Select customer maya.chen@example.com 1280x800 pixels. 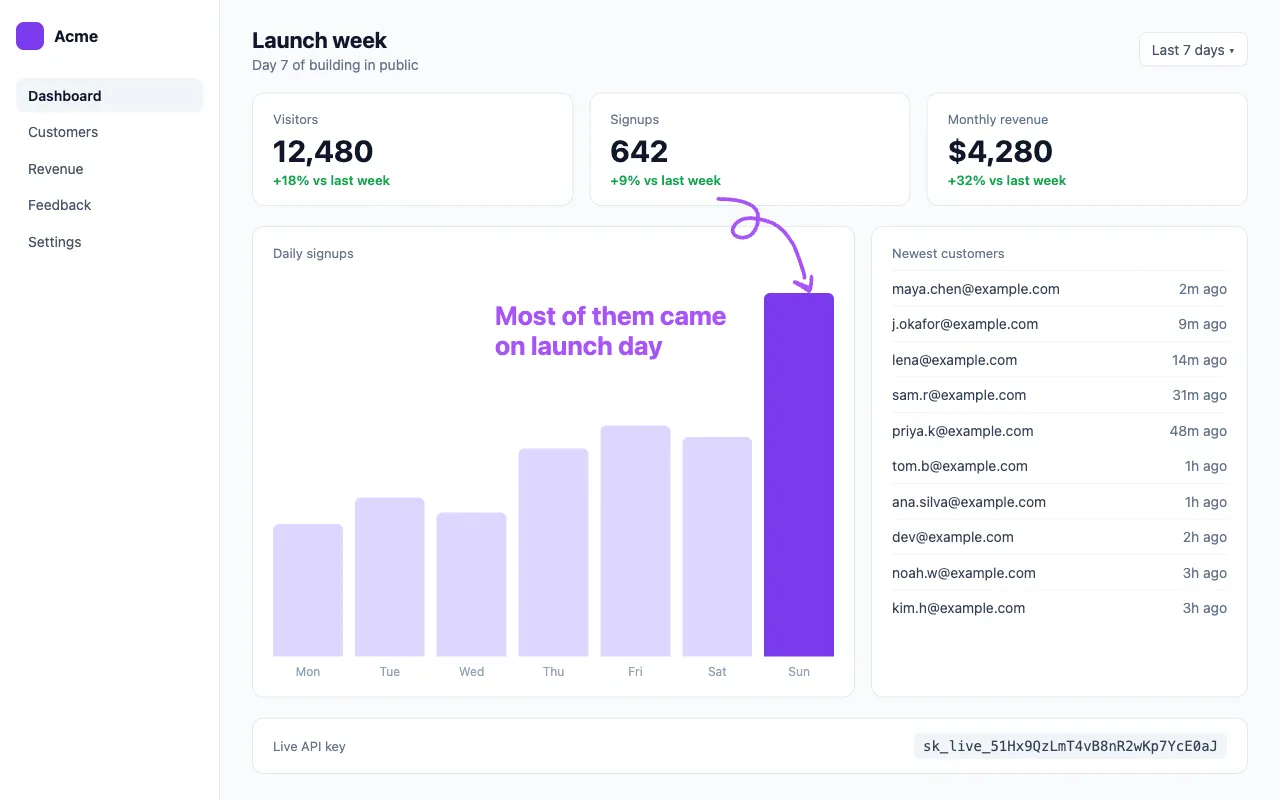click(x=1059, y=289)
